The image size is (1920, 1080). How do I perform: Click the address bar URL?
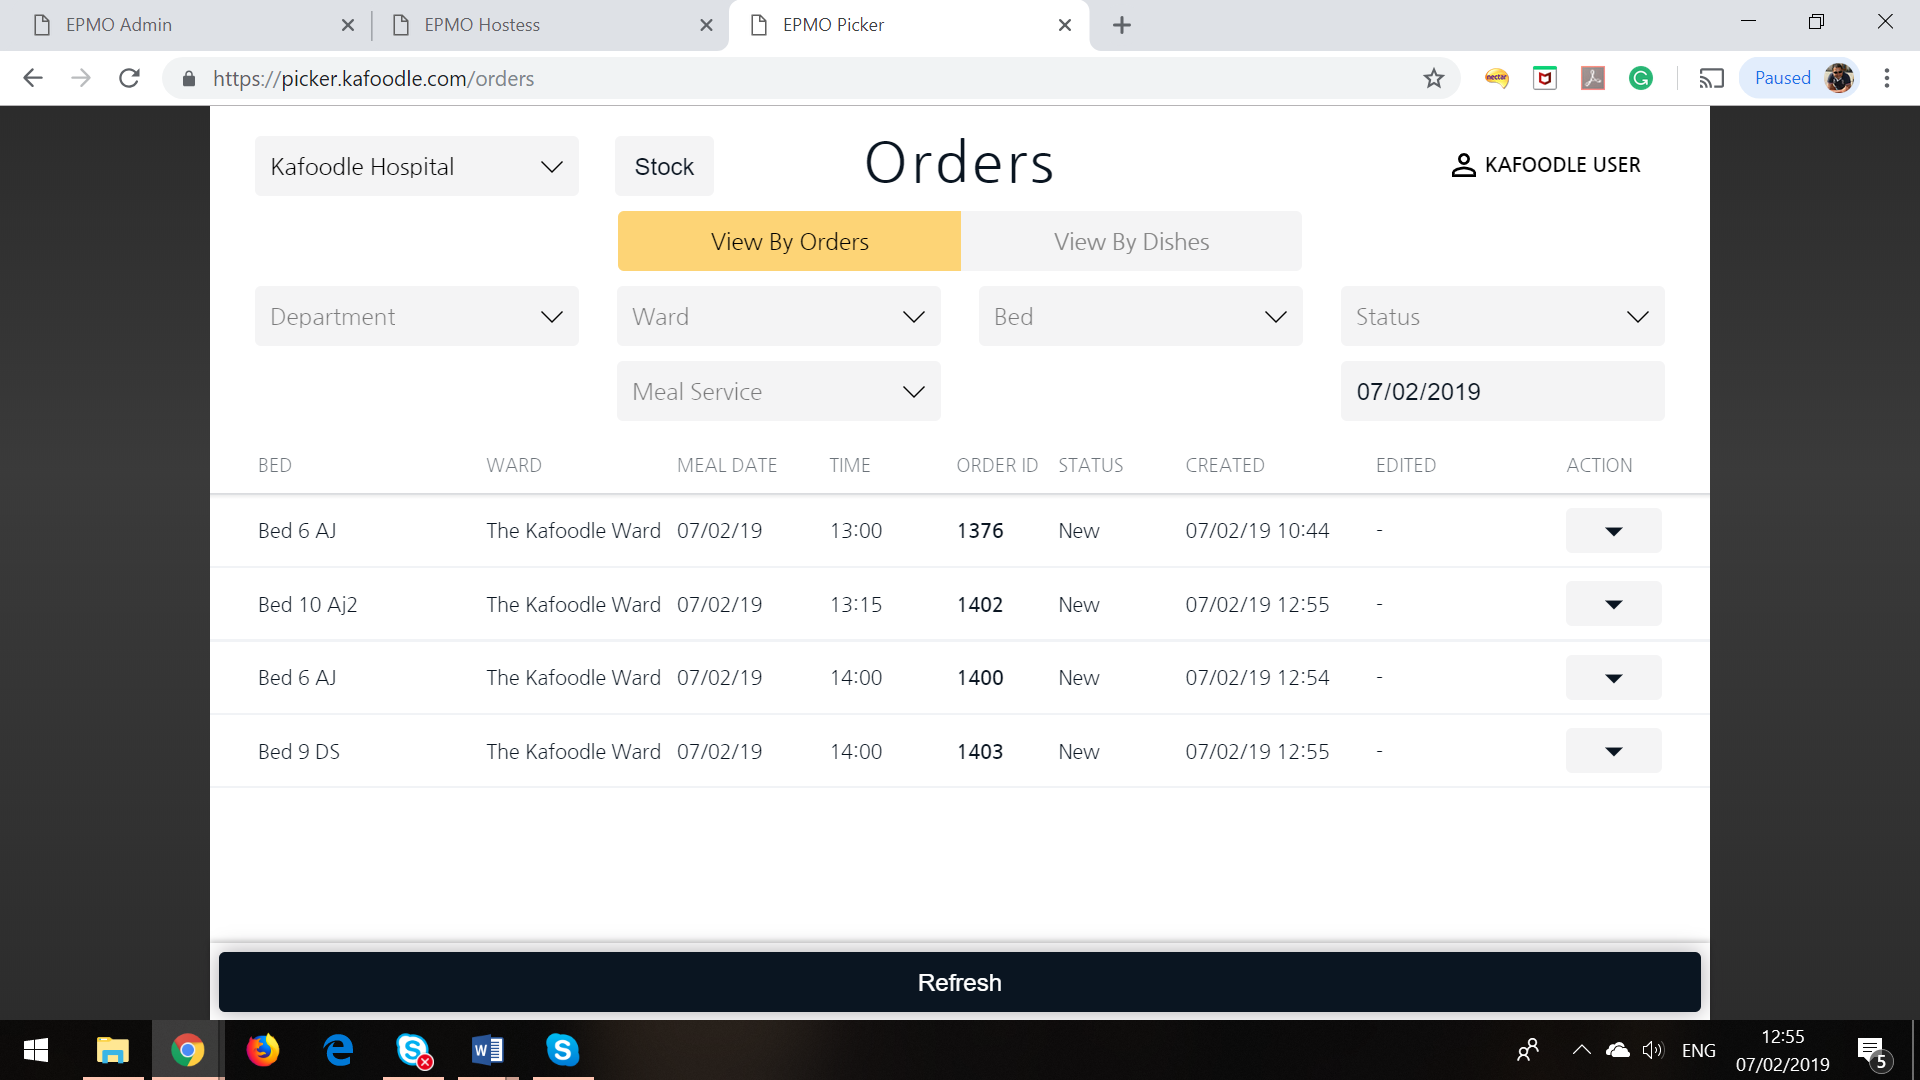click(x=373, y=78)
